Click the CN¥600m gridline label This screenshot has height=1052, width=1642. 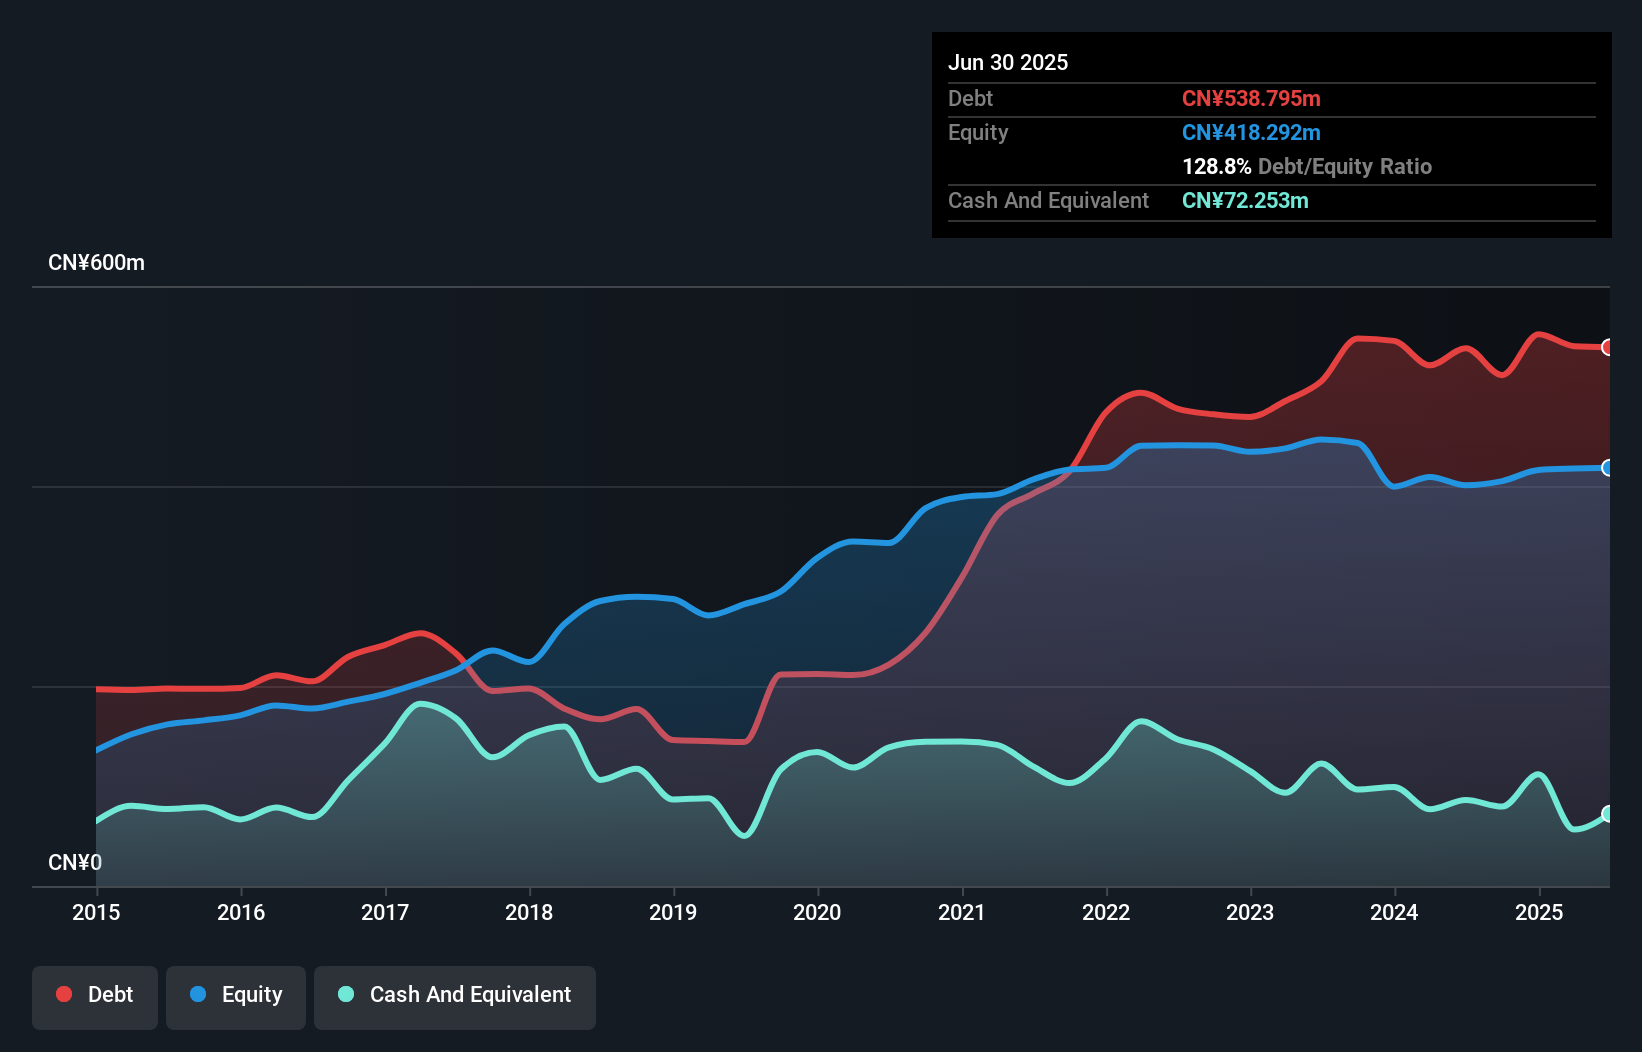click(x=97, y=262)
